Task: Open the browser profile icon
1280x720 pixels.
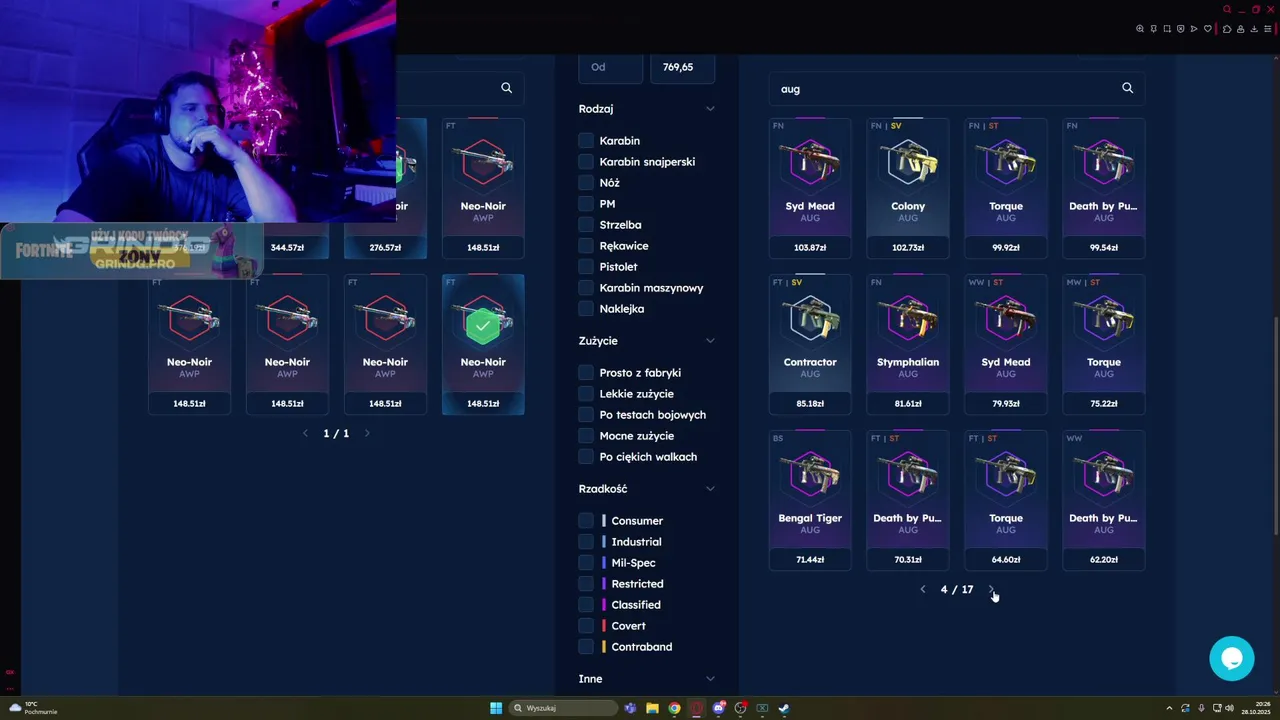Action: coord(1240,29)
